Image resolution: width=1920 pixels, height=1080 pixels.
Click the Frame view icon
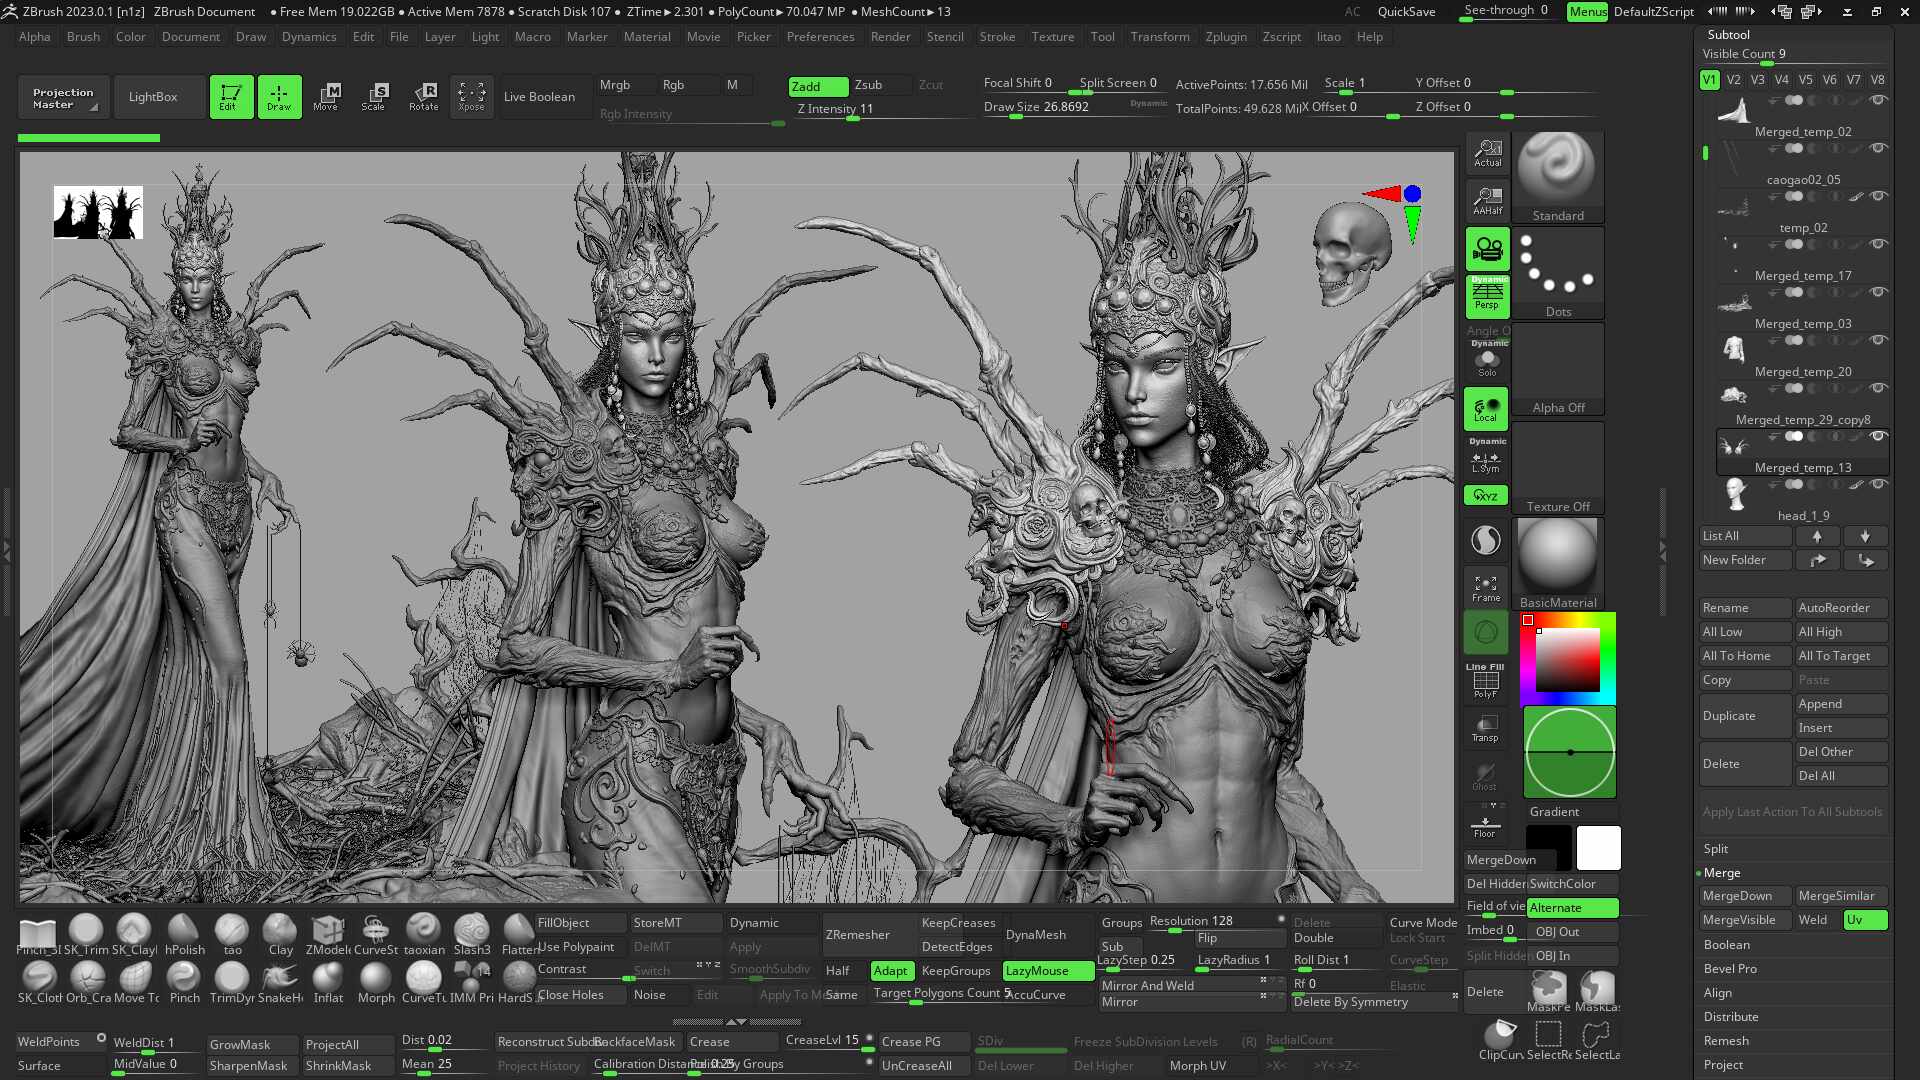[x=1486, y=587]
